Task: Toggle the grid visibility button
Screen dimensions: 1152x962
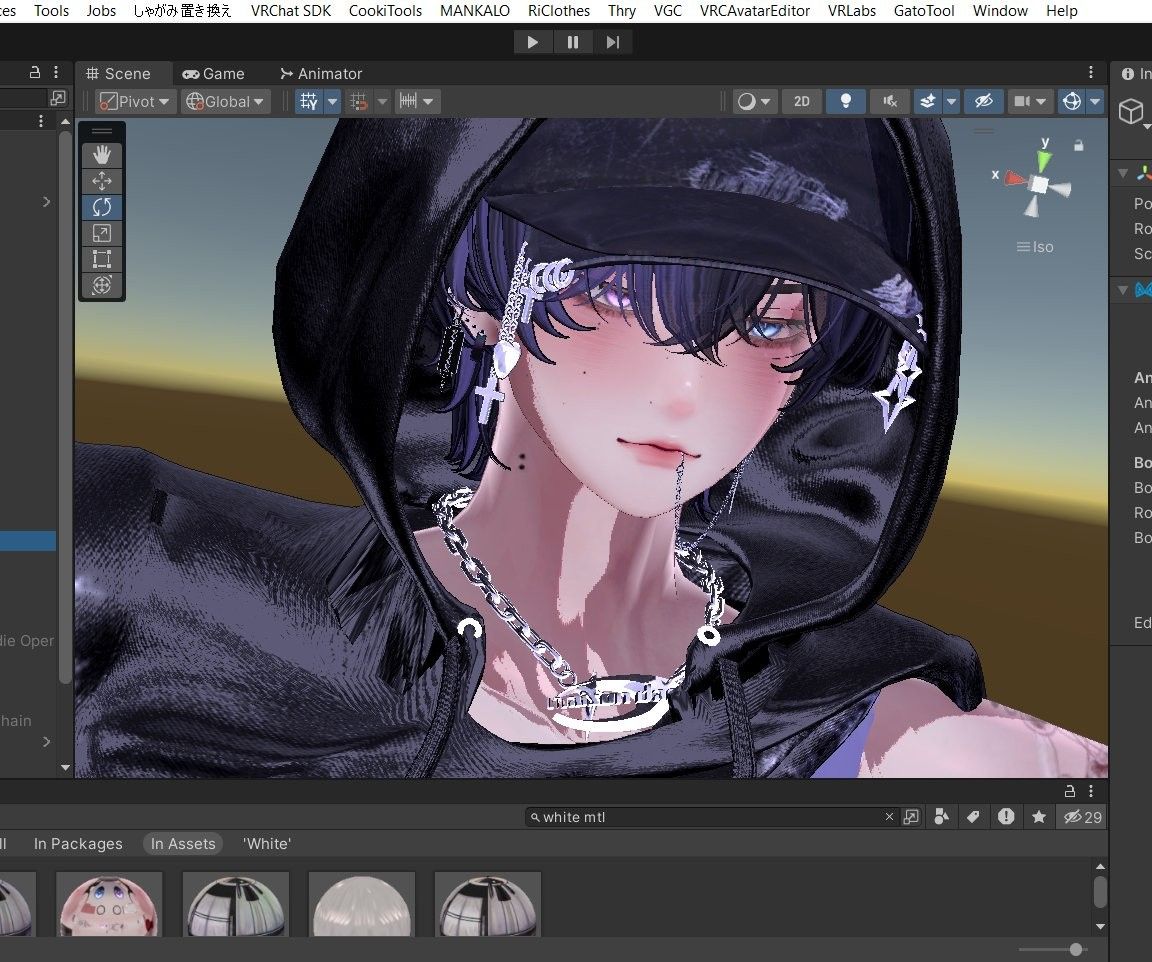Action: coord(309,101)
